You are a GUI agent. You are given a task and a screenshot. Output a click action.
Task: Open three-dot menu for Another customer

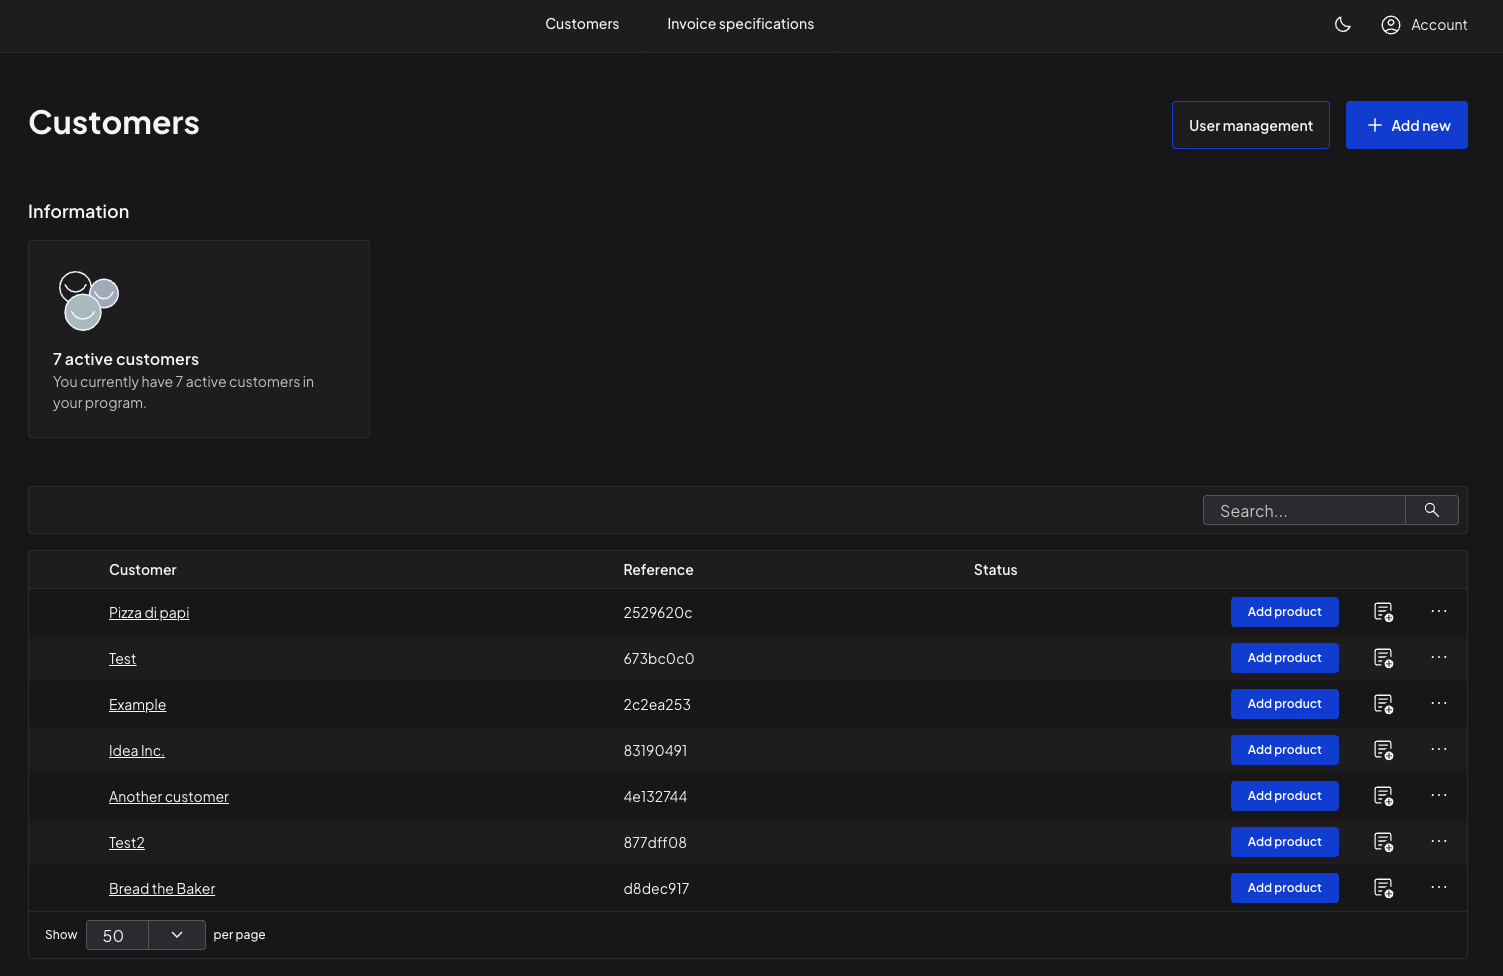[x=1438, y=795]
